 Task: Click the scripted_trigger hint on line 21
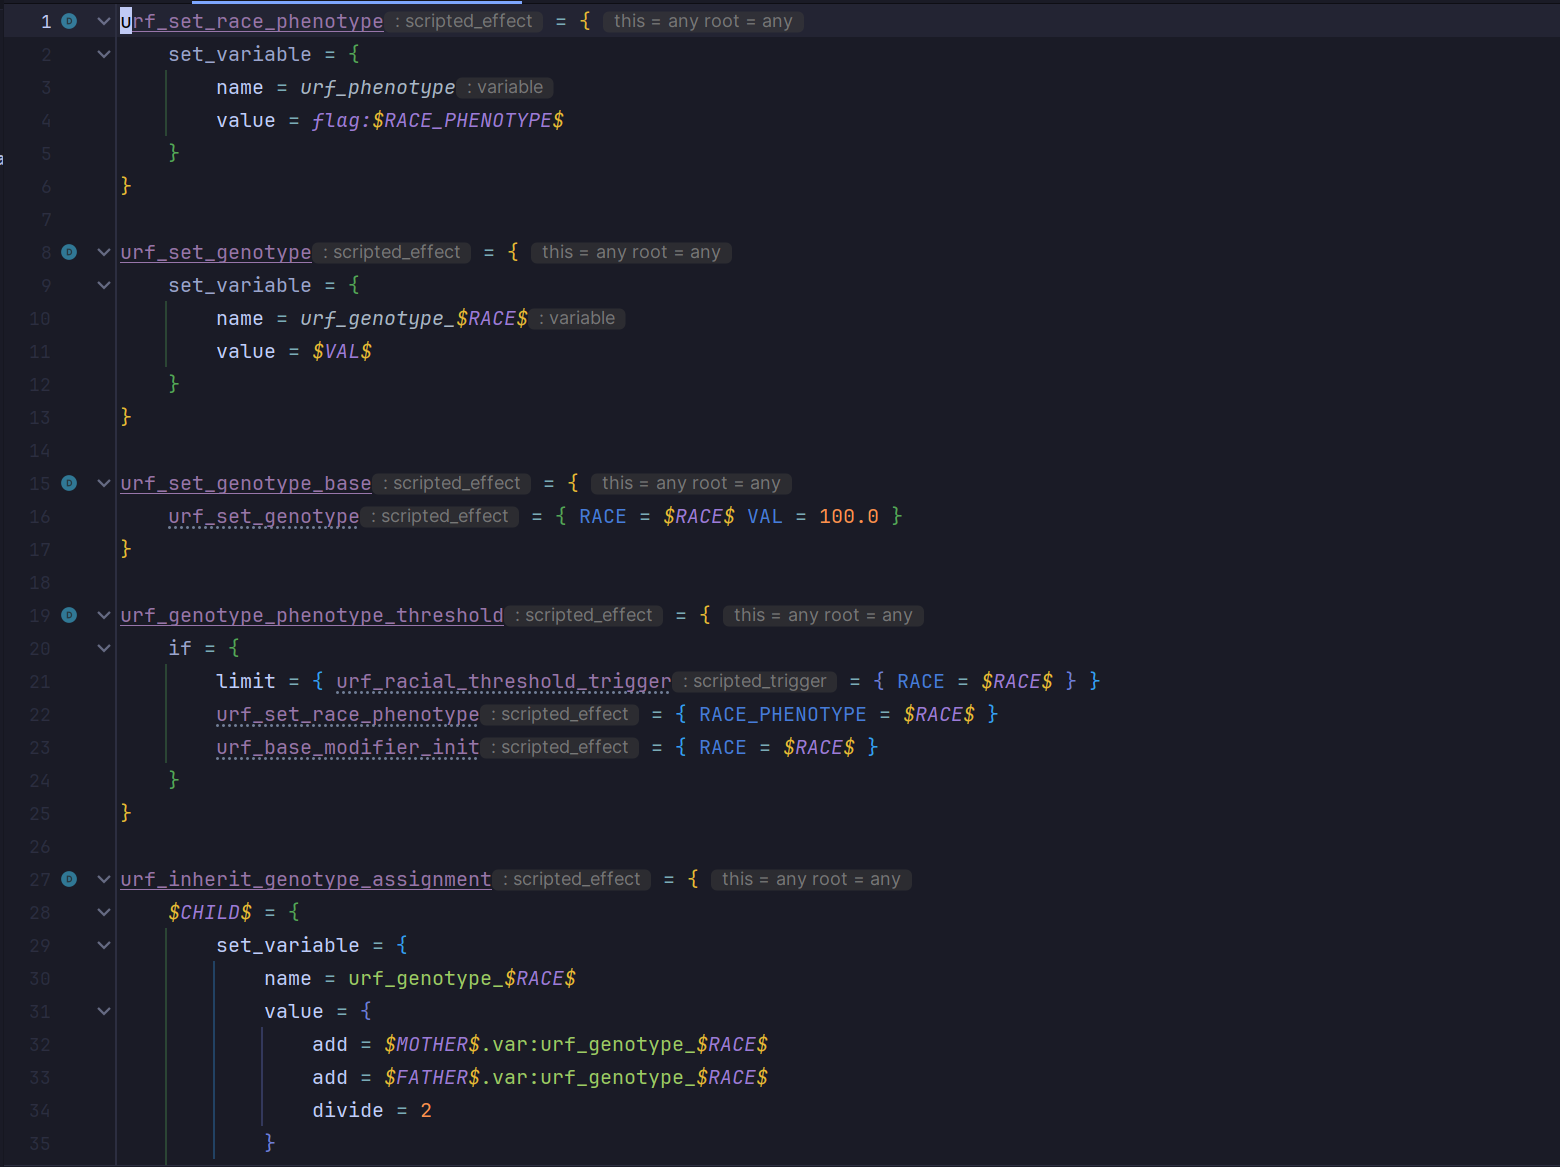(x=755, y=681)
